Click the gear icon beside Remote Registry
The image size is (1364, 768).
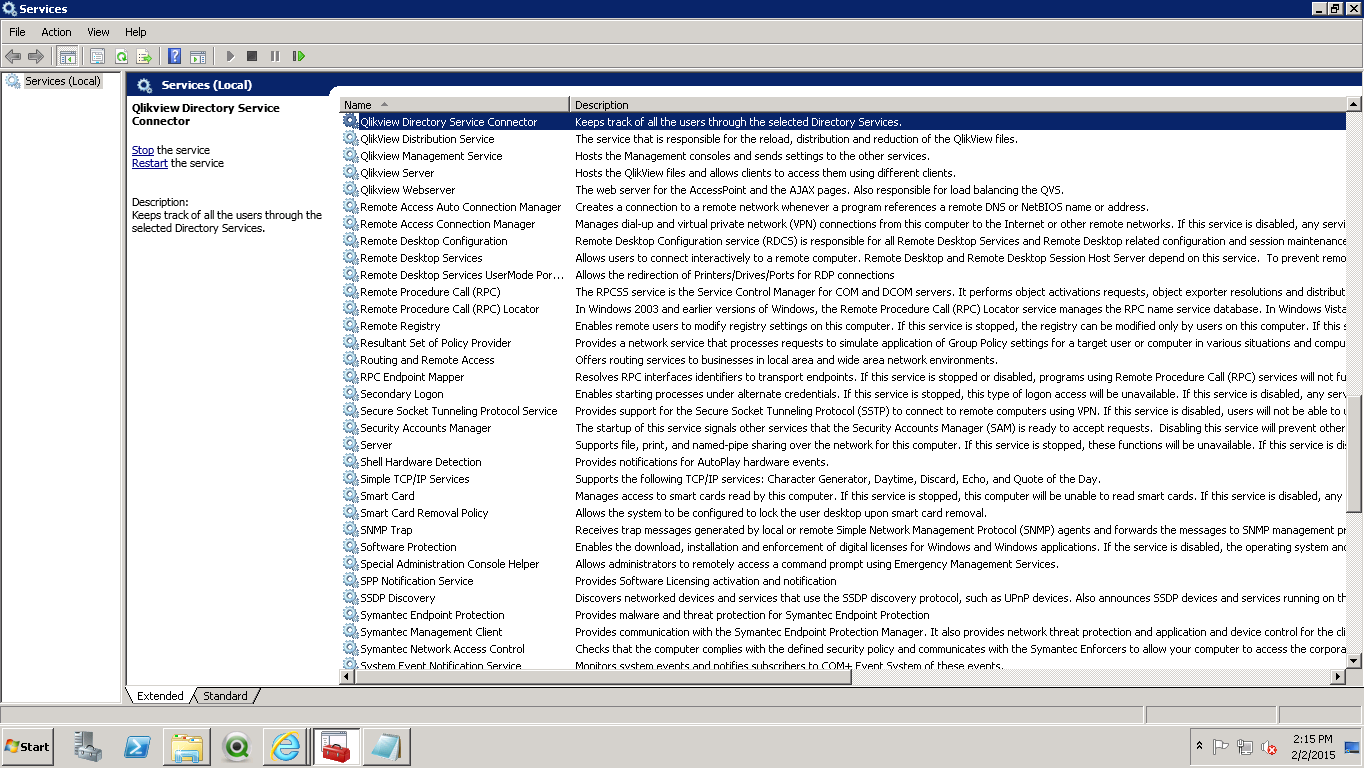point(350,326)
